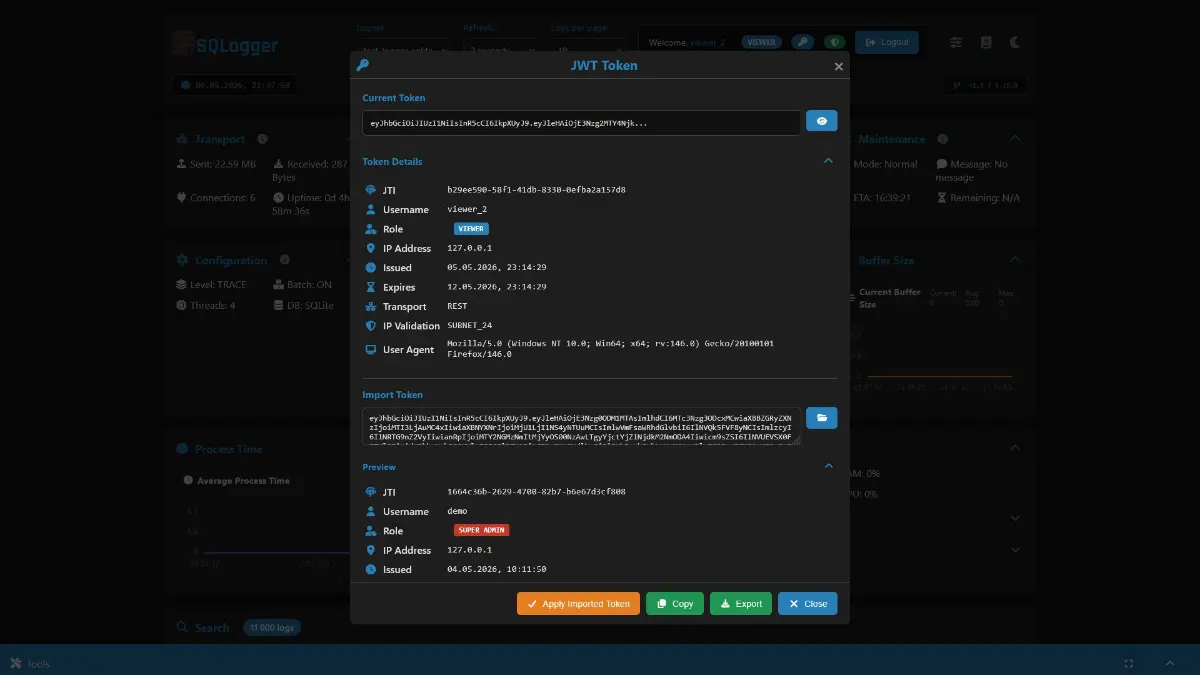Click the Issued clock icon in Preview

(371, 570)
